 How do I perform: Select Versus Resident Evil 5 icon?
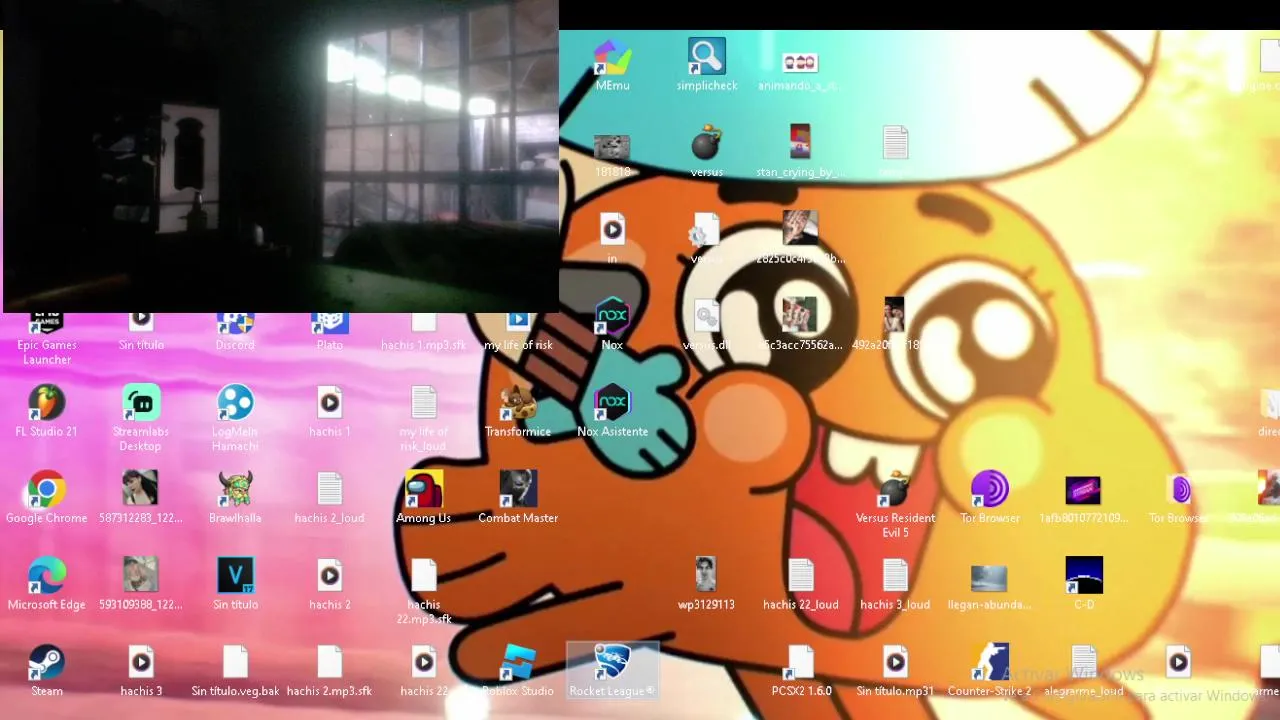tap(895, 505)
